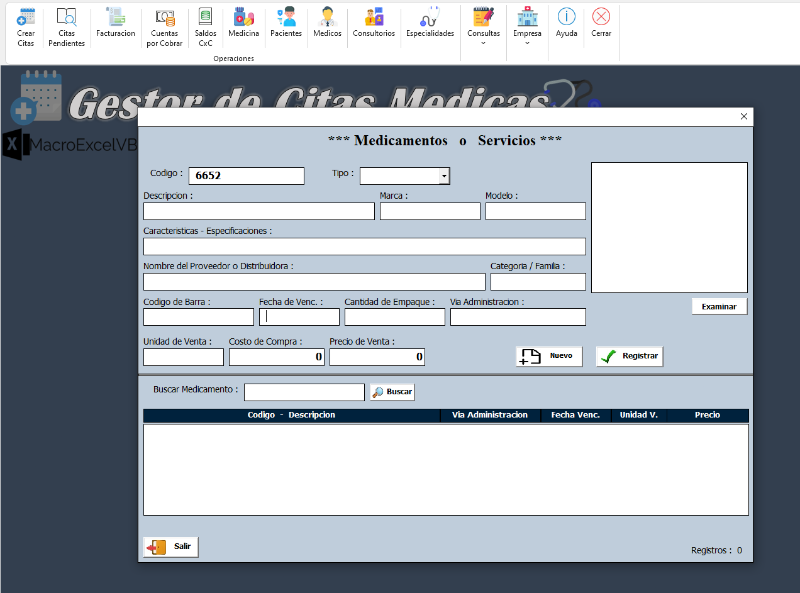
Task: Focus the Codigo de Barra field
Action: (198, 317)
